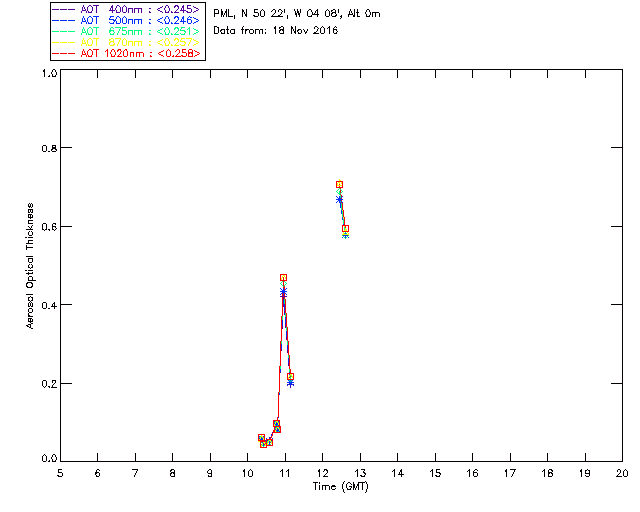
Task: Click the x-axis tick label 19
Action: pyautogui.click(x=585, y=473)
